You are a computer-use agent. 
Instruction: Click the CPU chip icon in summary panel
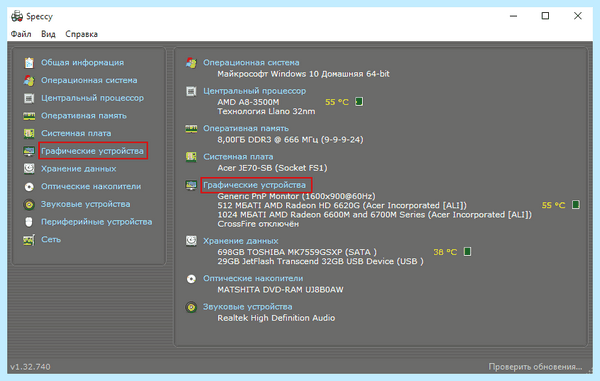[191, 91]
